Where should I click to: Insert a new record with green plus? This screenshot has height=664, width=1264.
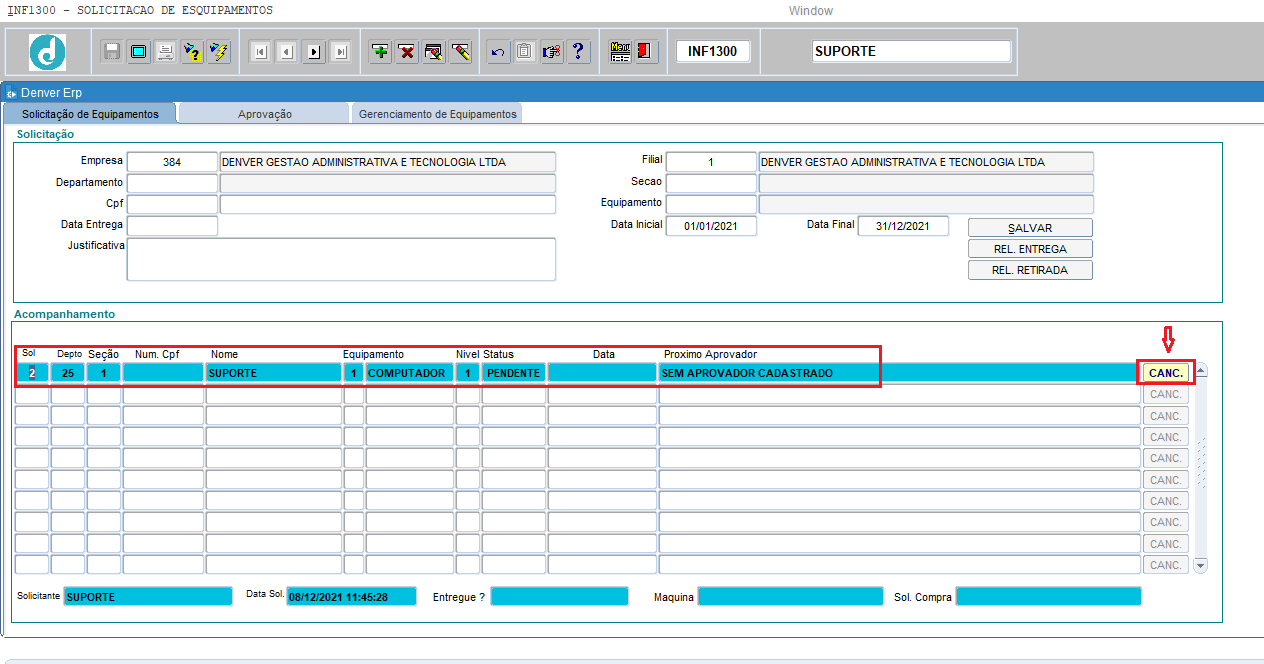(x=380, y=51)
